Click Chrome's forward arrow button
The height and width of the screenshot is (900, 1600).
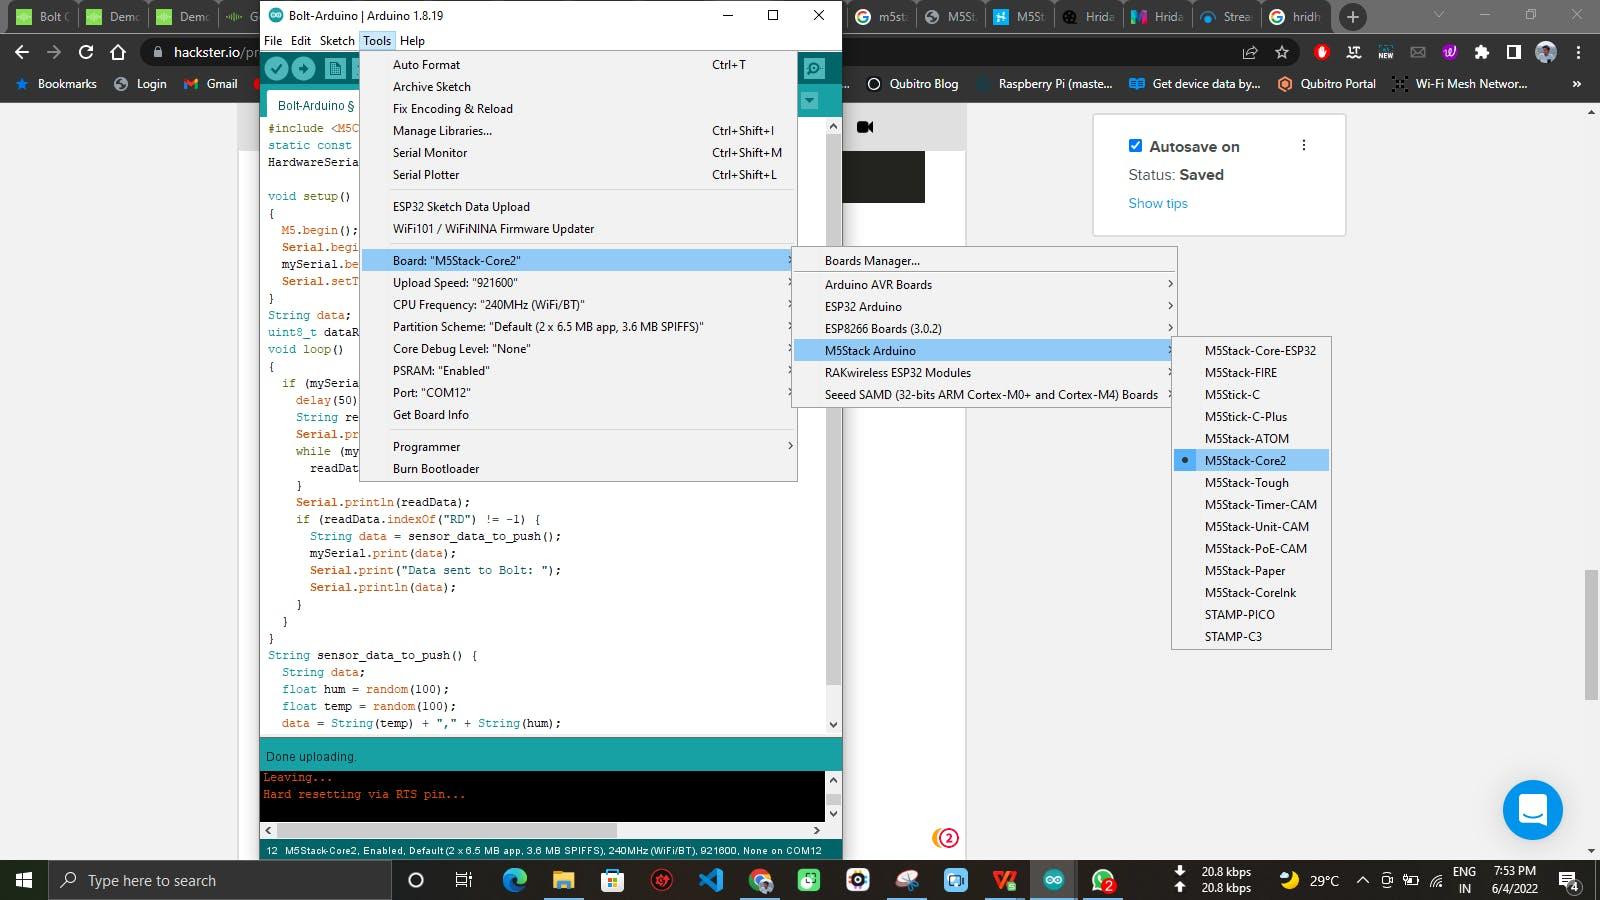54,52
